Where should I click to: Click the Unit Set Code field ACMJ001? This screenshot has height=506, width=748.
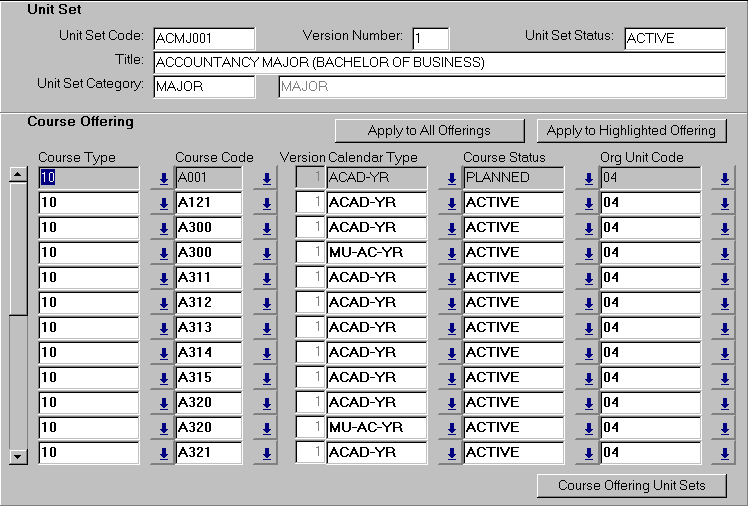[204, 38]
